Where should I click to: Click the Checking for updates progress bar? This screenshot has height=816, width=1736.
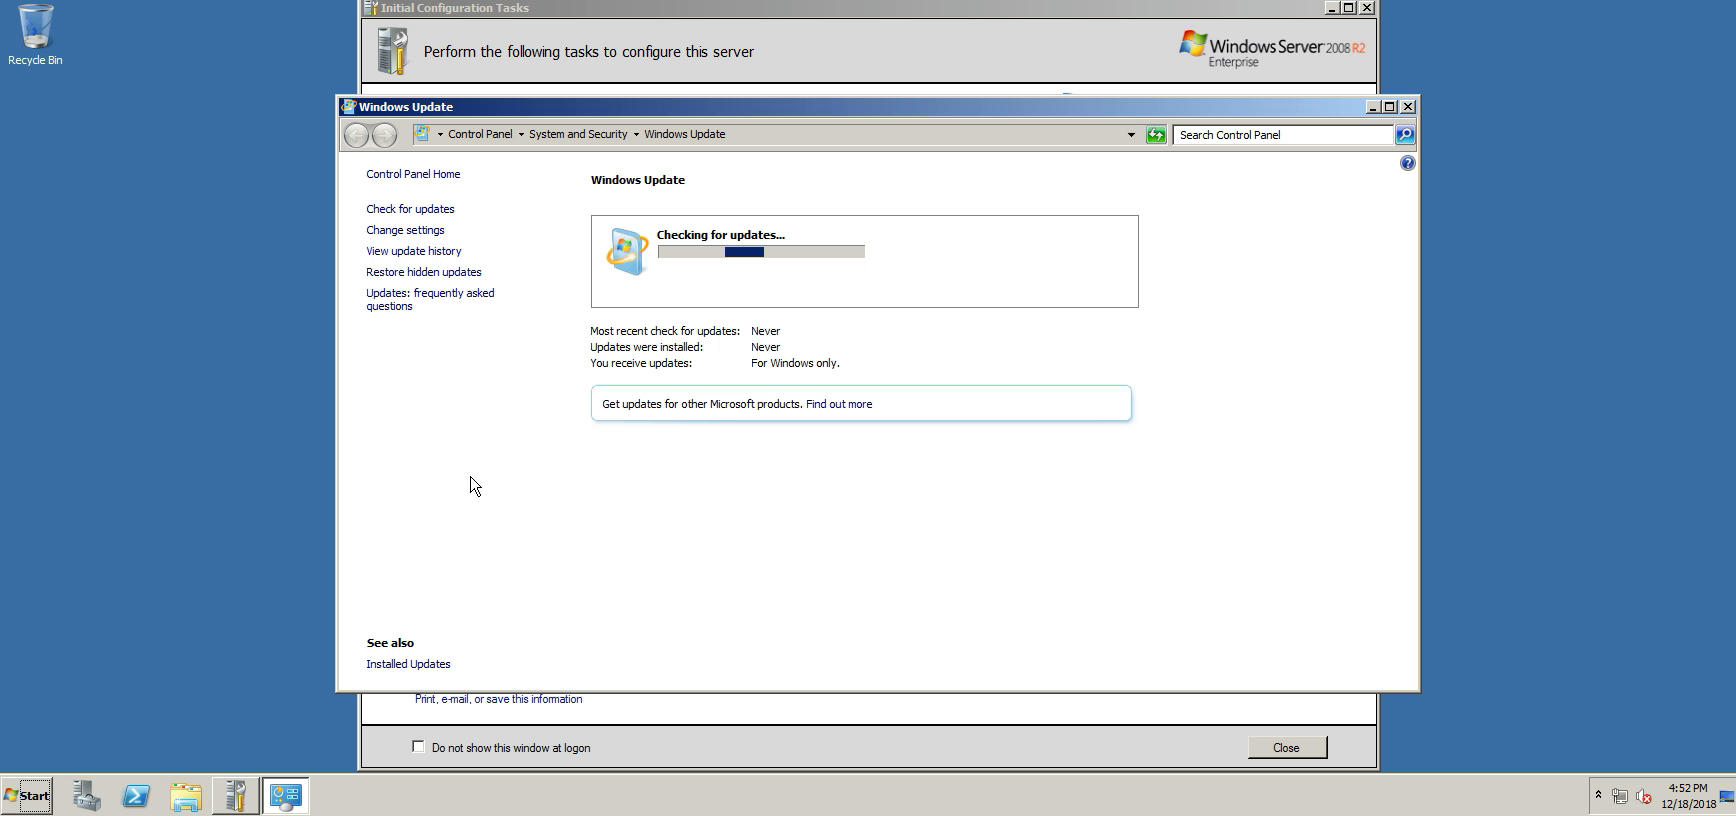(x=761, y=252)
